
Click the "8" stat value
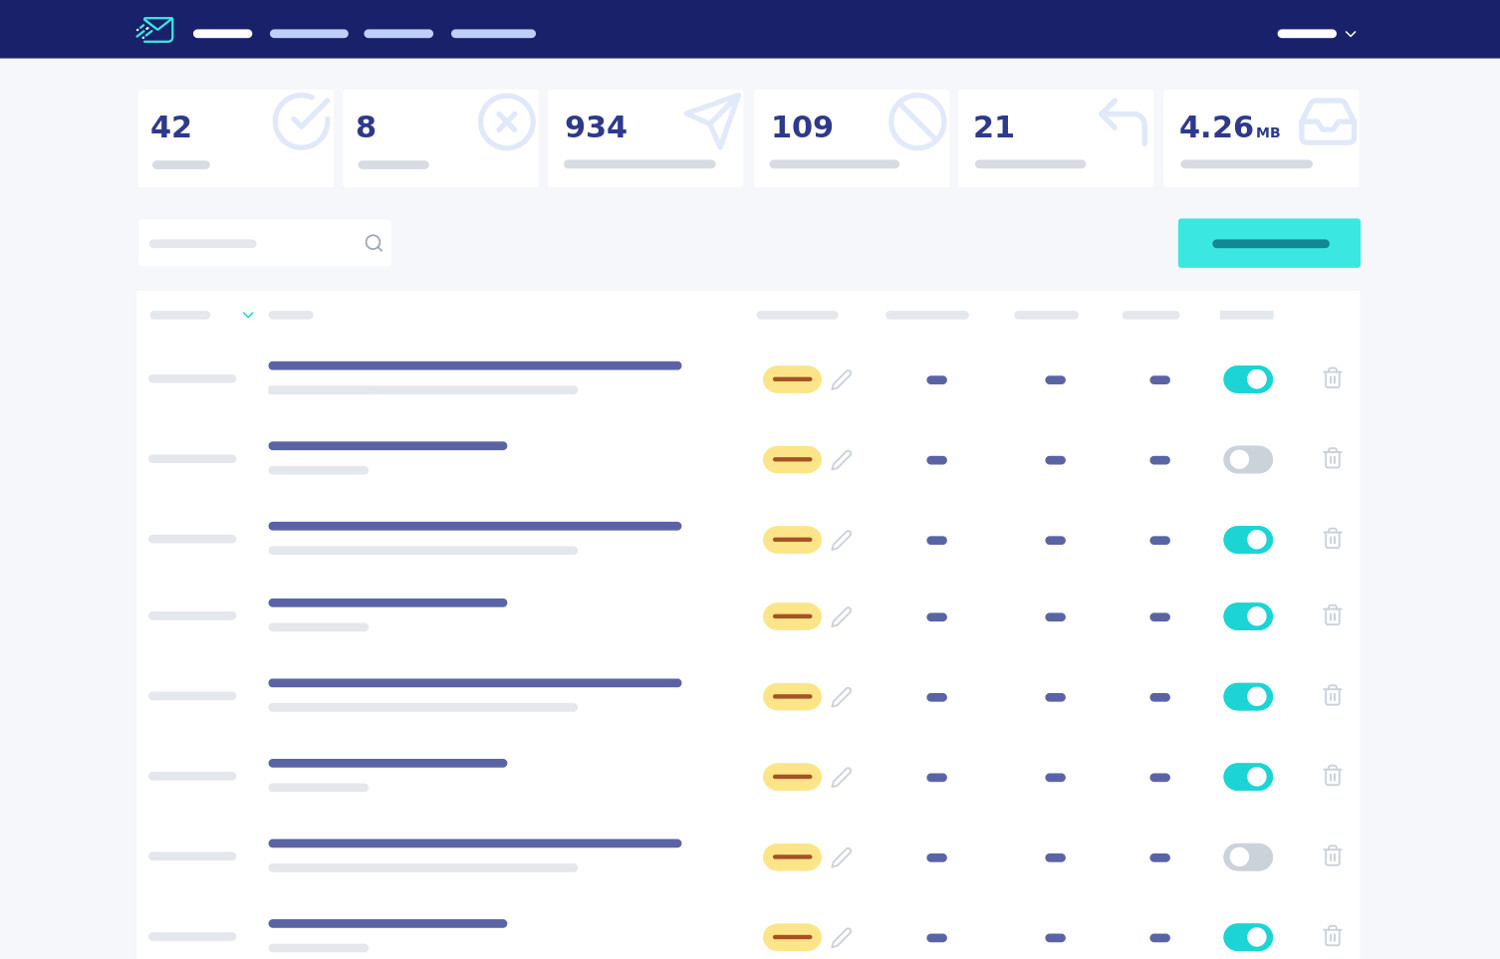[366, 127]
